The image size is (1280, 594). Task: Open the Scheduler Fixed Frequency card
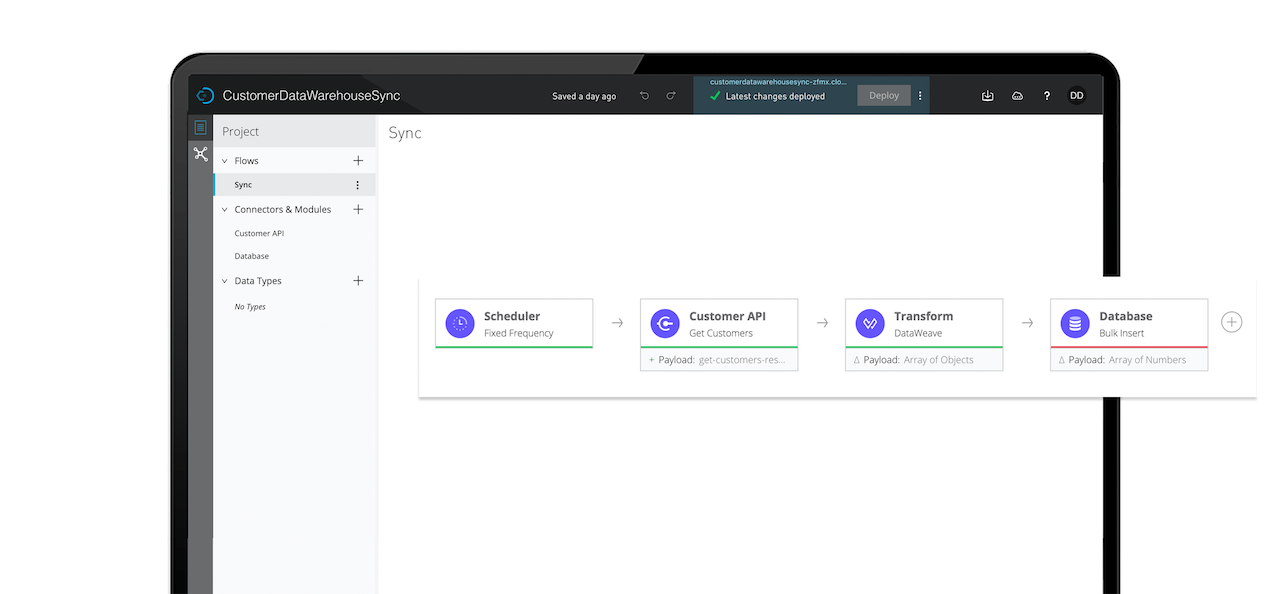pos(514,323)
